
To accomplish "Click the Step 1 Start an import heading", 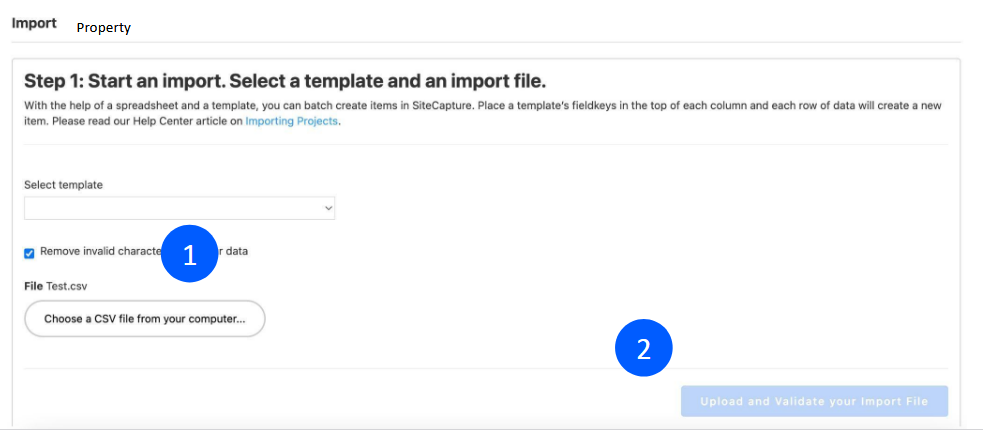I will [x=285, y=81].
